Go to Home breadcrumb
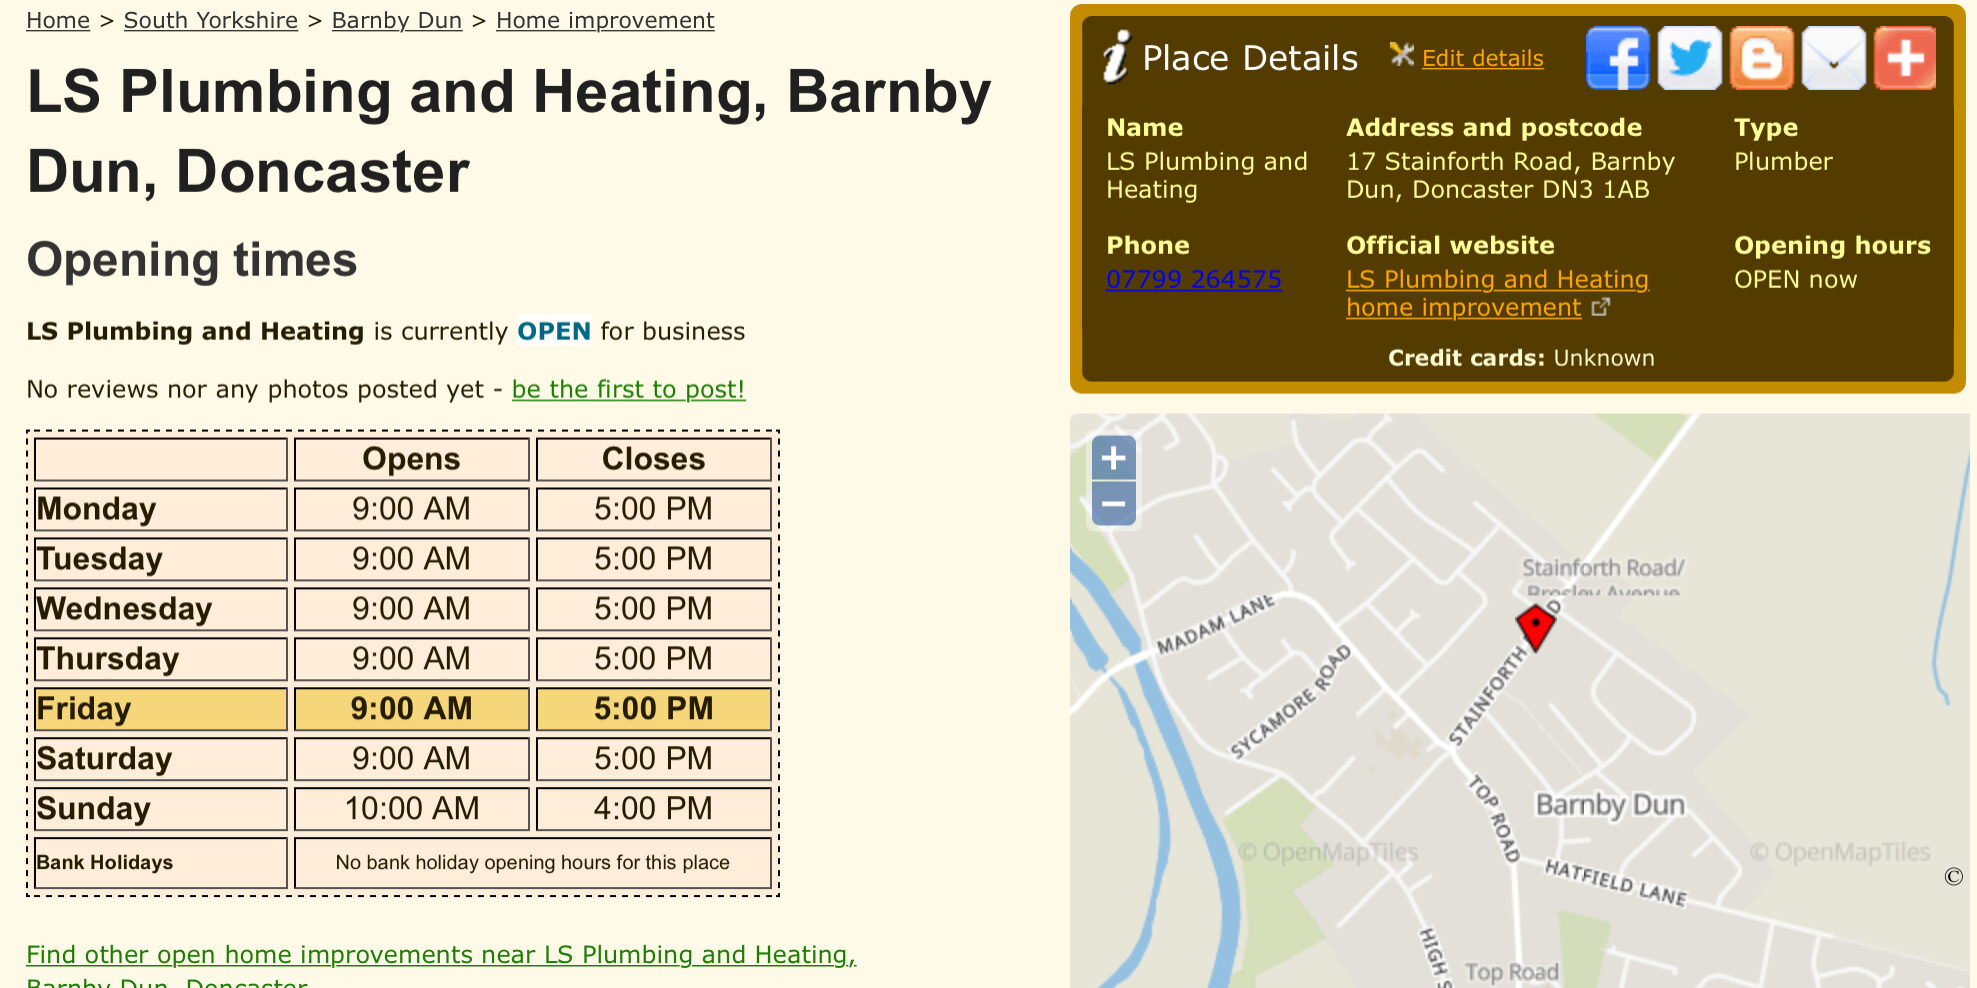The image size is (1977, 988). [58, 20]
